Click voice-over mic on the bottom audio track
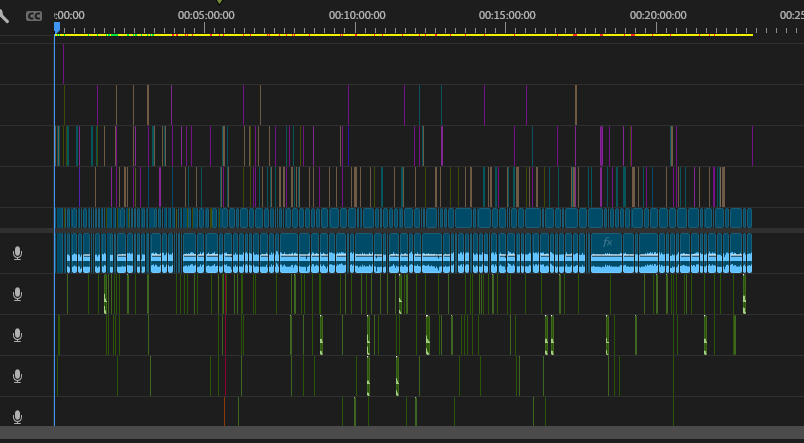 point(17,417)
